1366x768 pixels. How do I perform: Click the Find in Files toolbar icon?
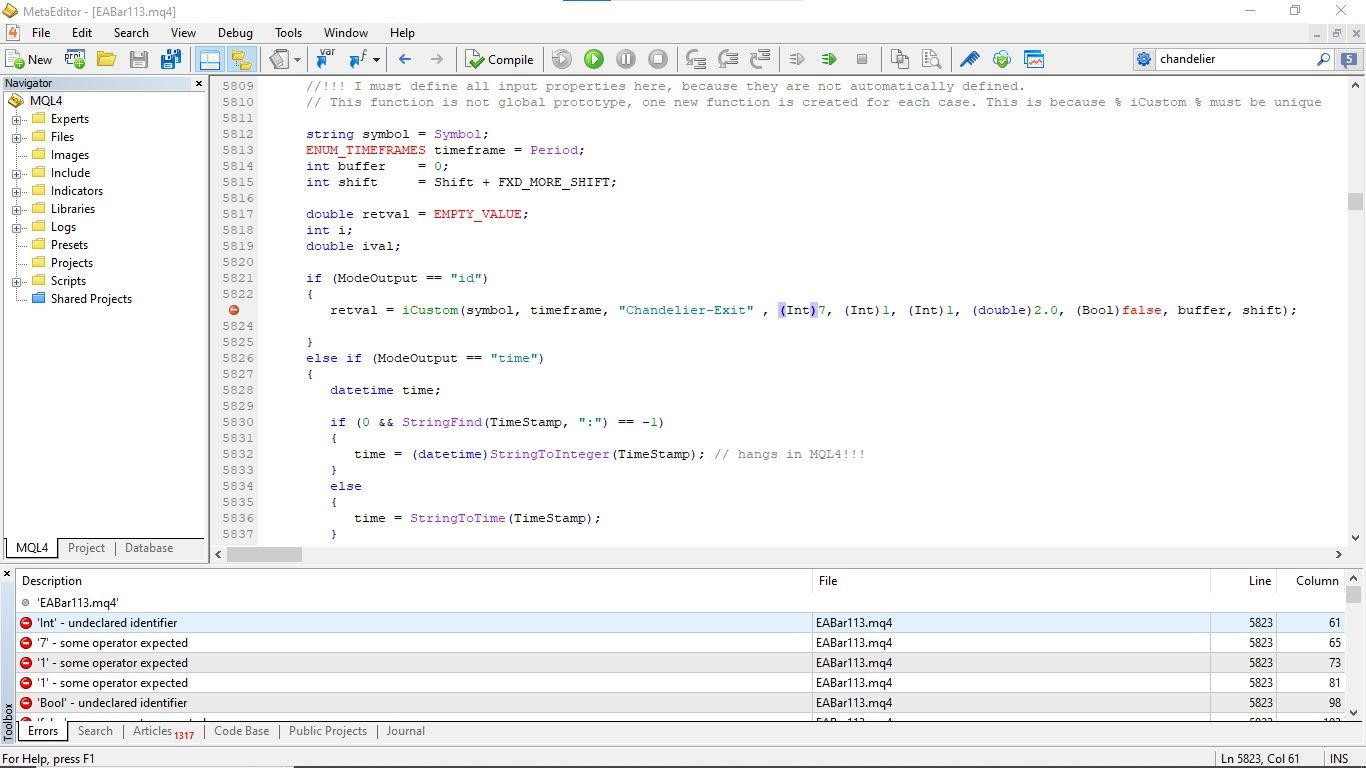(931, 59)
